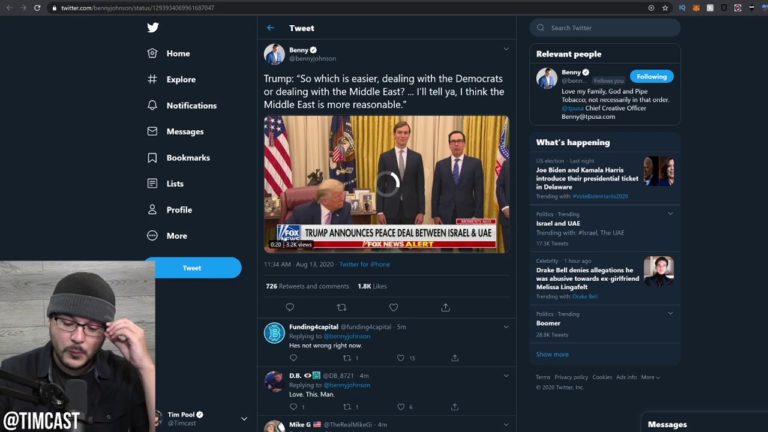Bookmark this page with the browser star
This screenshot has width=768, height=432.
tap(665, 8)
